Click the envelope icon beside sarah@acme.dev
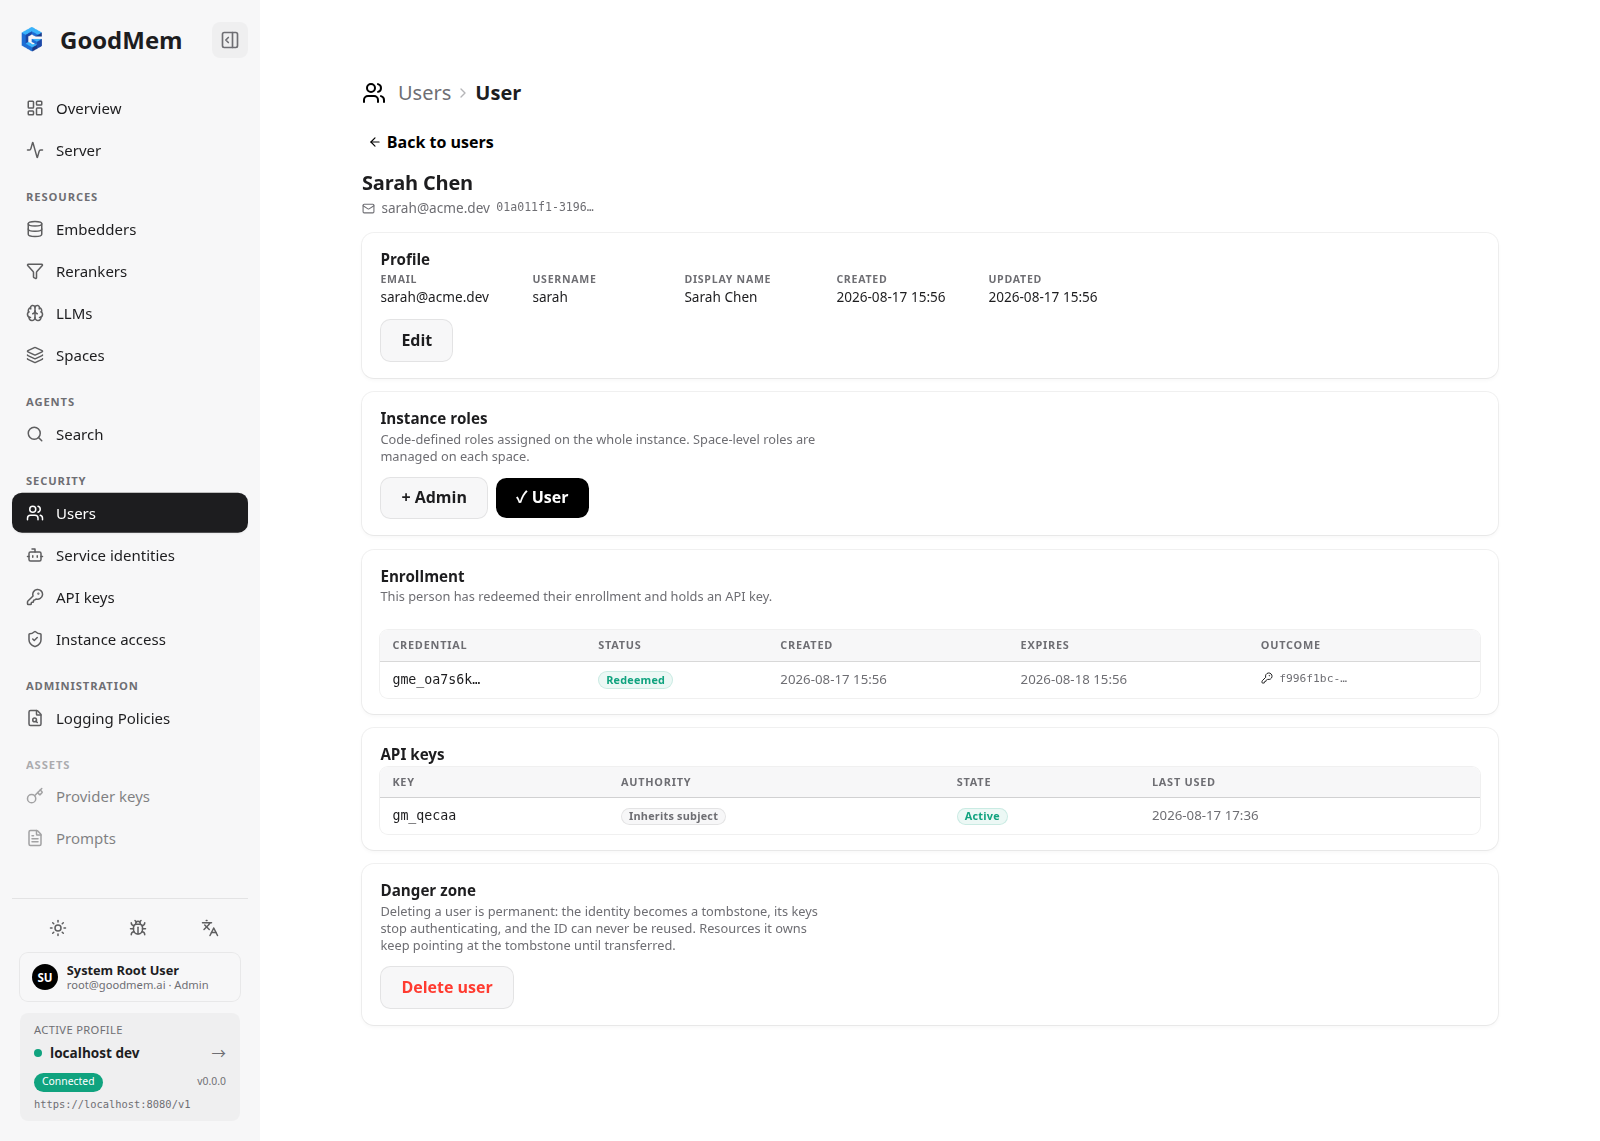This screenshot has width=1600, height=1141. point(368,208)
